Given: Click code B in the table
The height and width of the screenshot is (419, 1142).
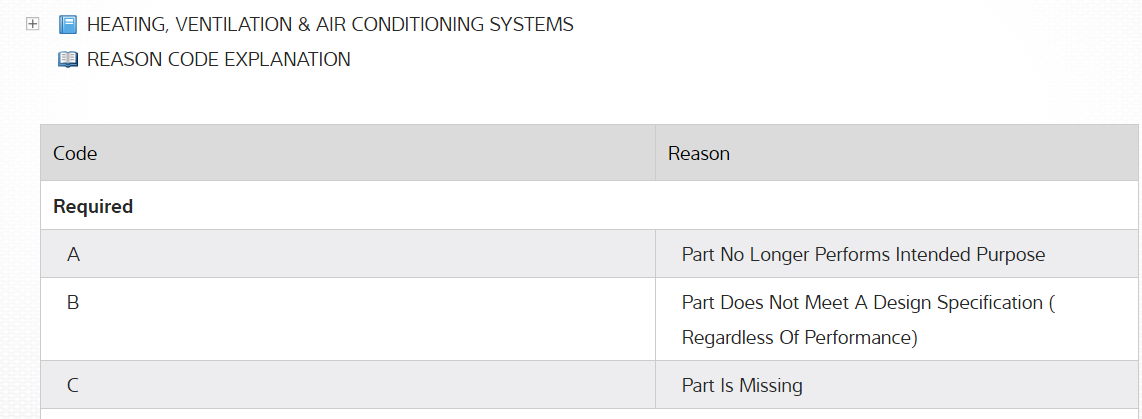Looking at the screenshot, I should [73, 302].
